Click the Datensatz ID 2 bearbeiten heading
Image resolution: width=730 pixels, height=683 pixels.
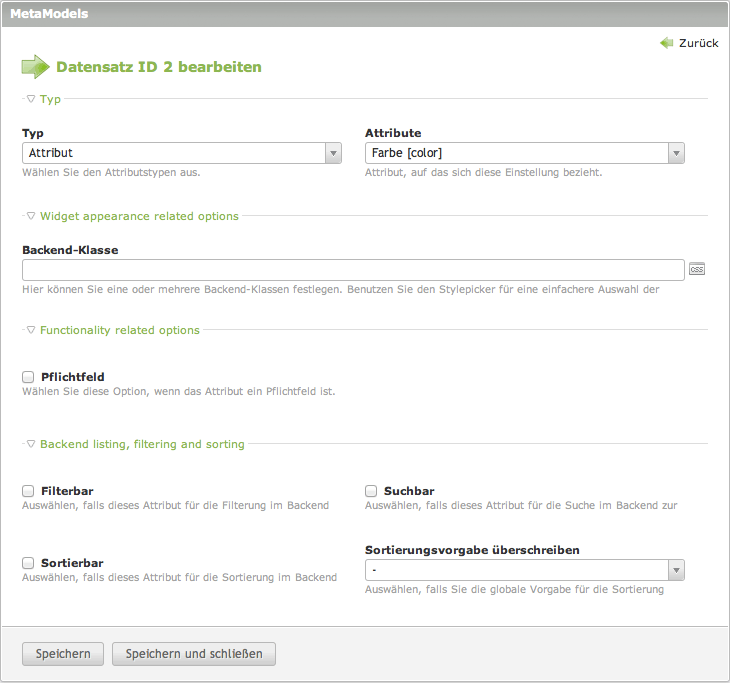(159, 67)
